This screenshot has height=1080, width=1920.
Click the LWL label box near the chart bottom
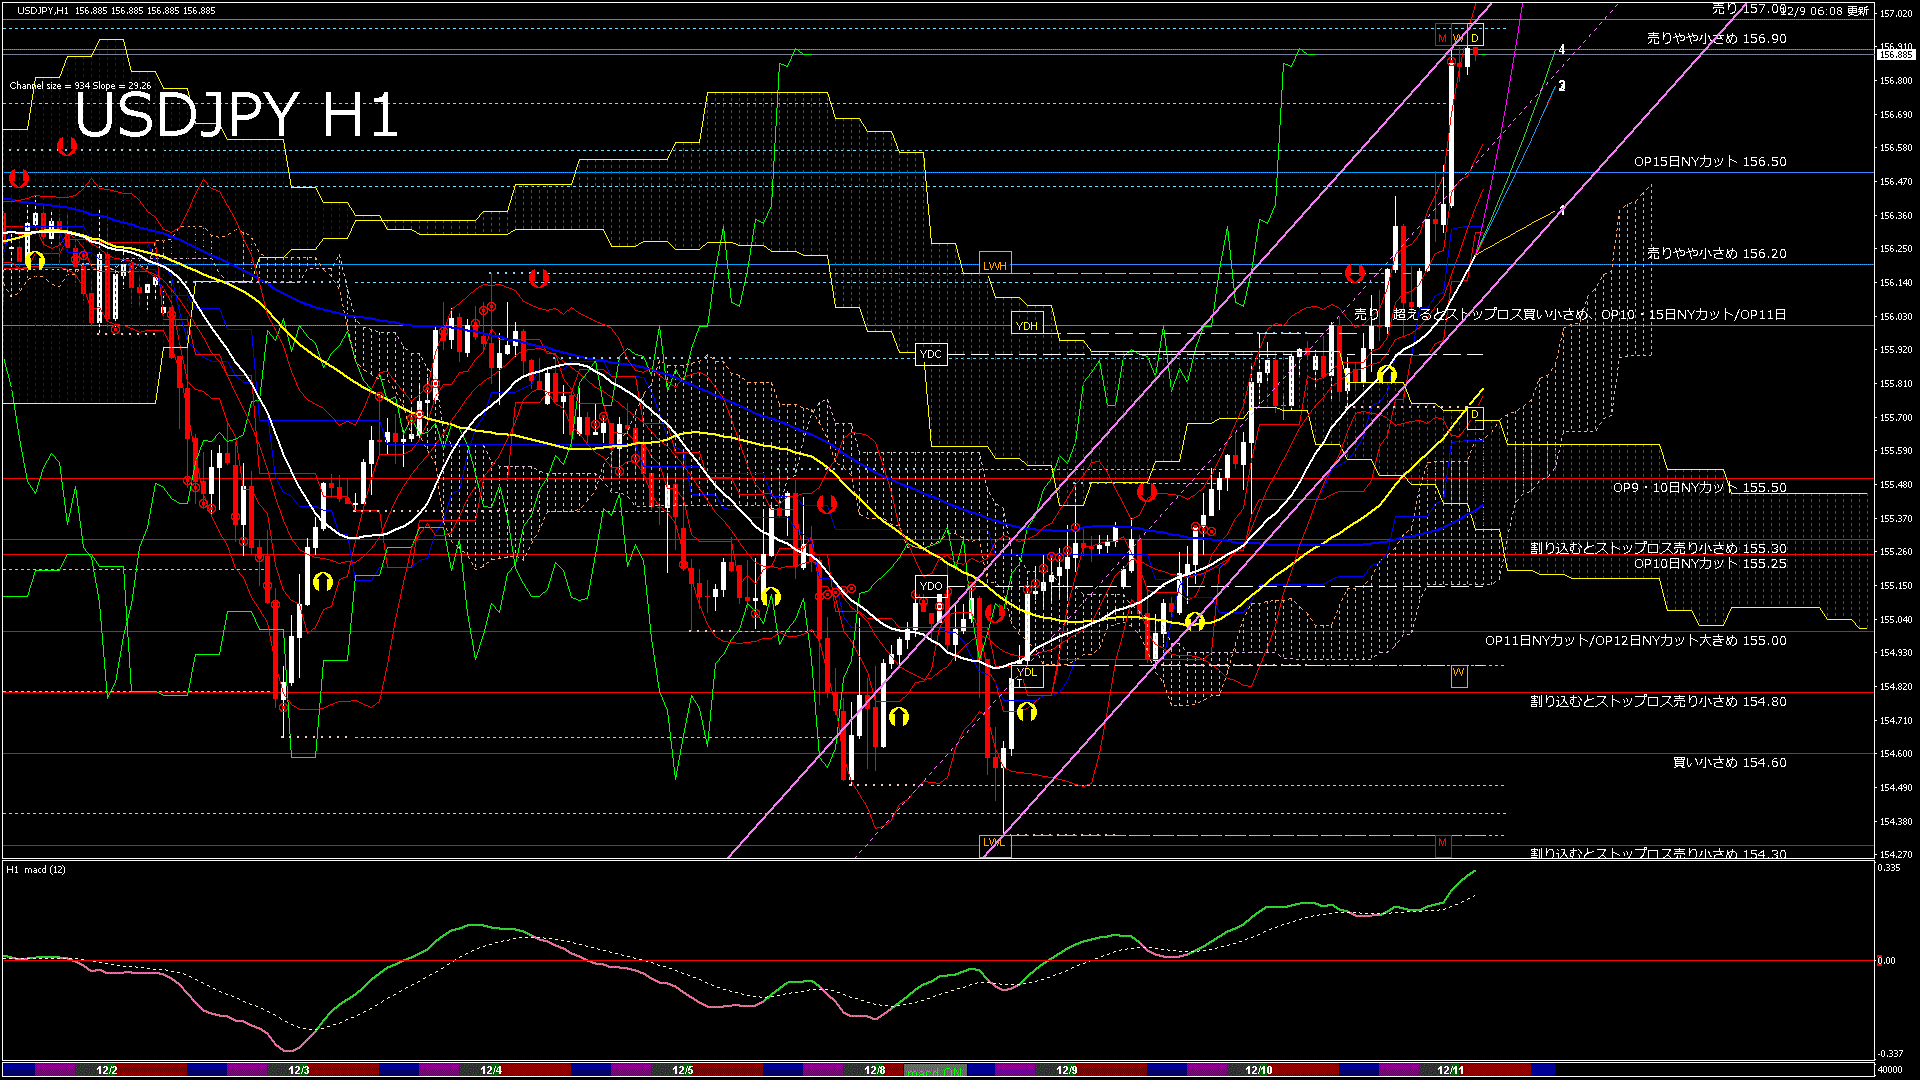click(996, 845)
